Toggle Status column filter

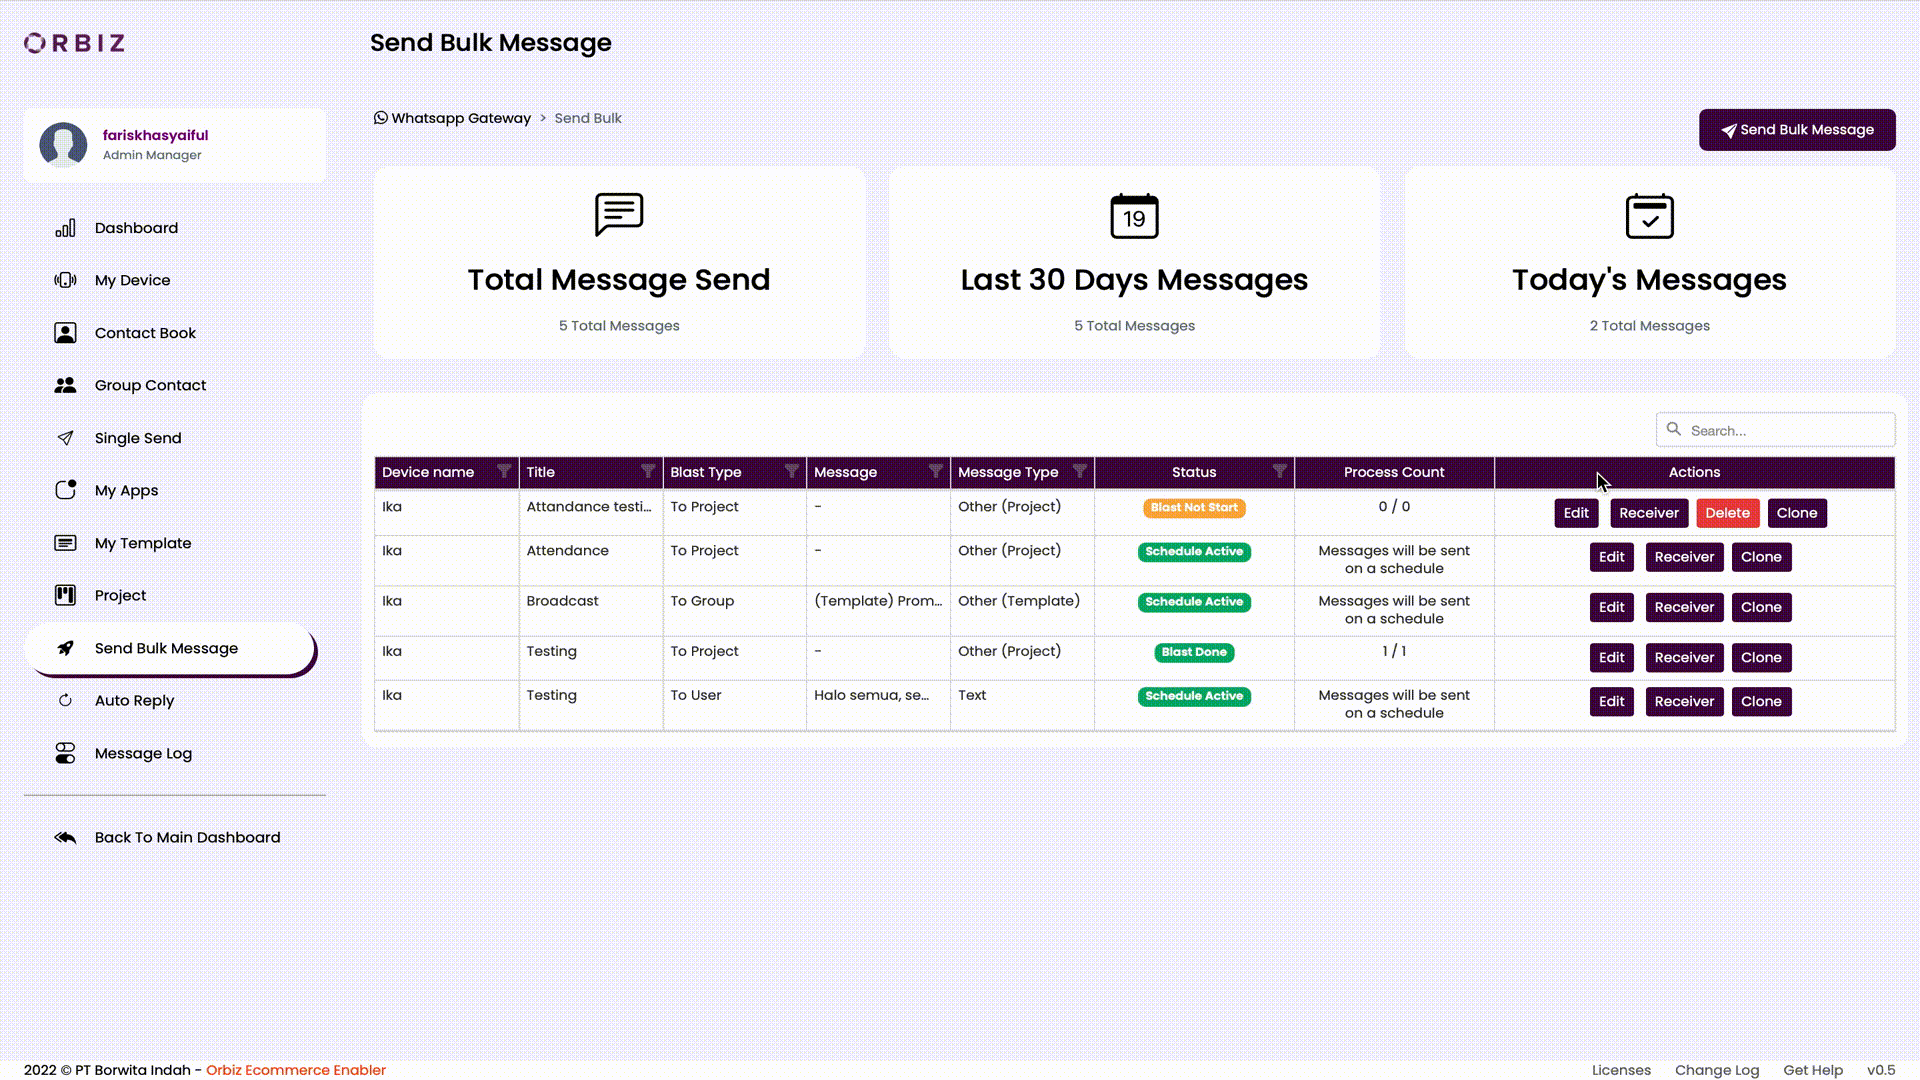(1279, 472)
